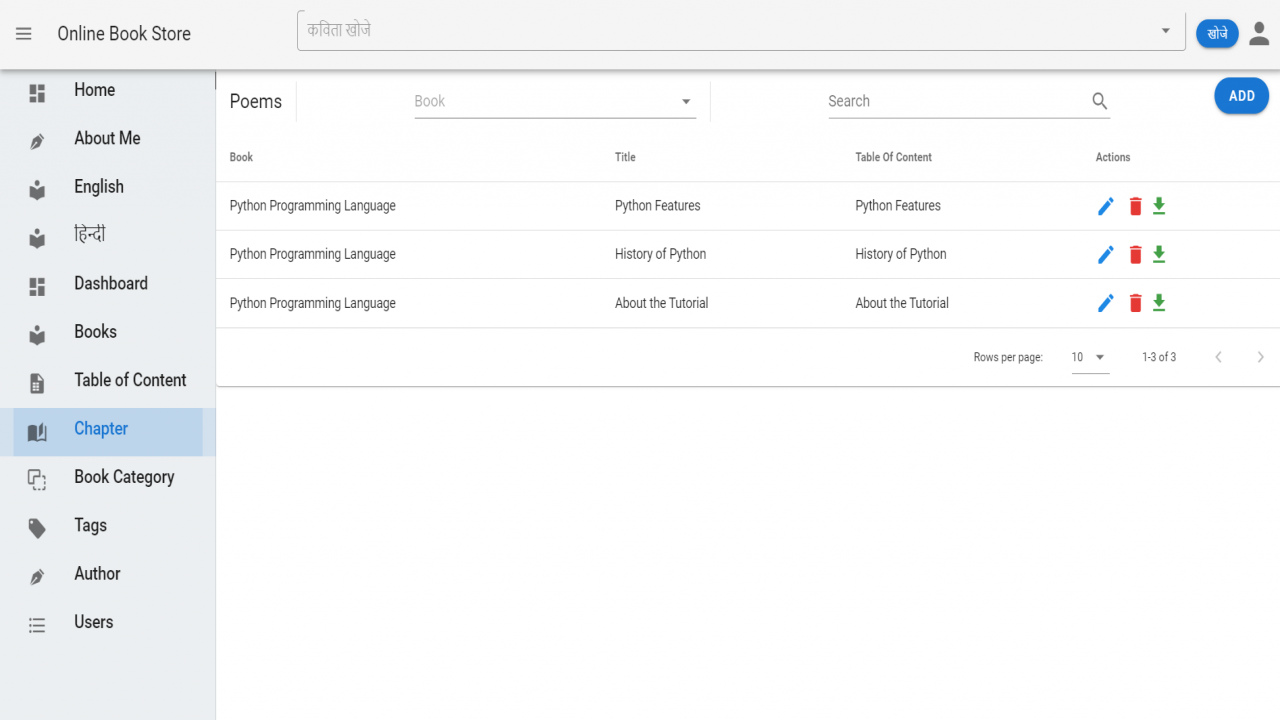
Task: Click the blue खोजे search button
Action: click(x=1217, y=34)
